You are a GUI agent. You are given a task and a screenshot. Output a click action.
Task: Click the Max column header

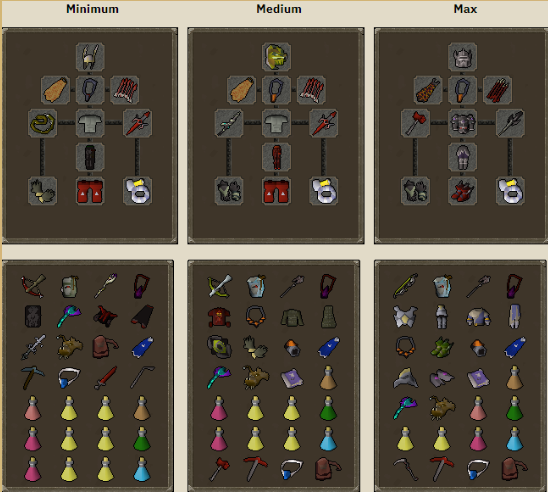(x=465, y=9)
